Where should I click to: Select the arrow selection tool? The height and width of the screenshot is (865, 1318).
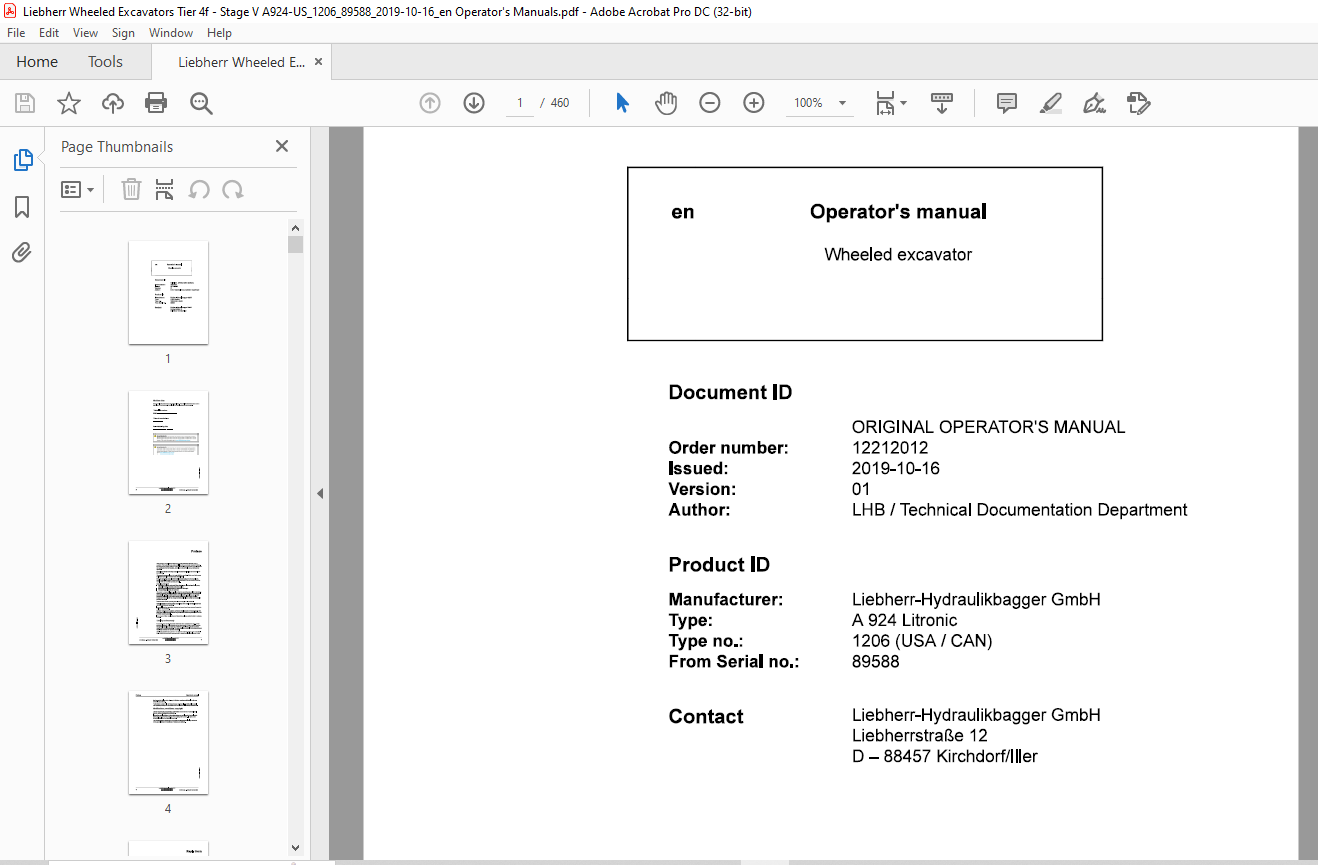pyautogui.click(x=622, y=103)
